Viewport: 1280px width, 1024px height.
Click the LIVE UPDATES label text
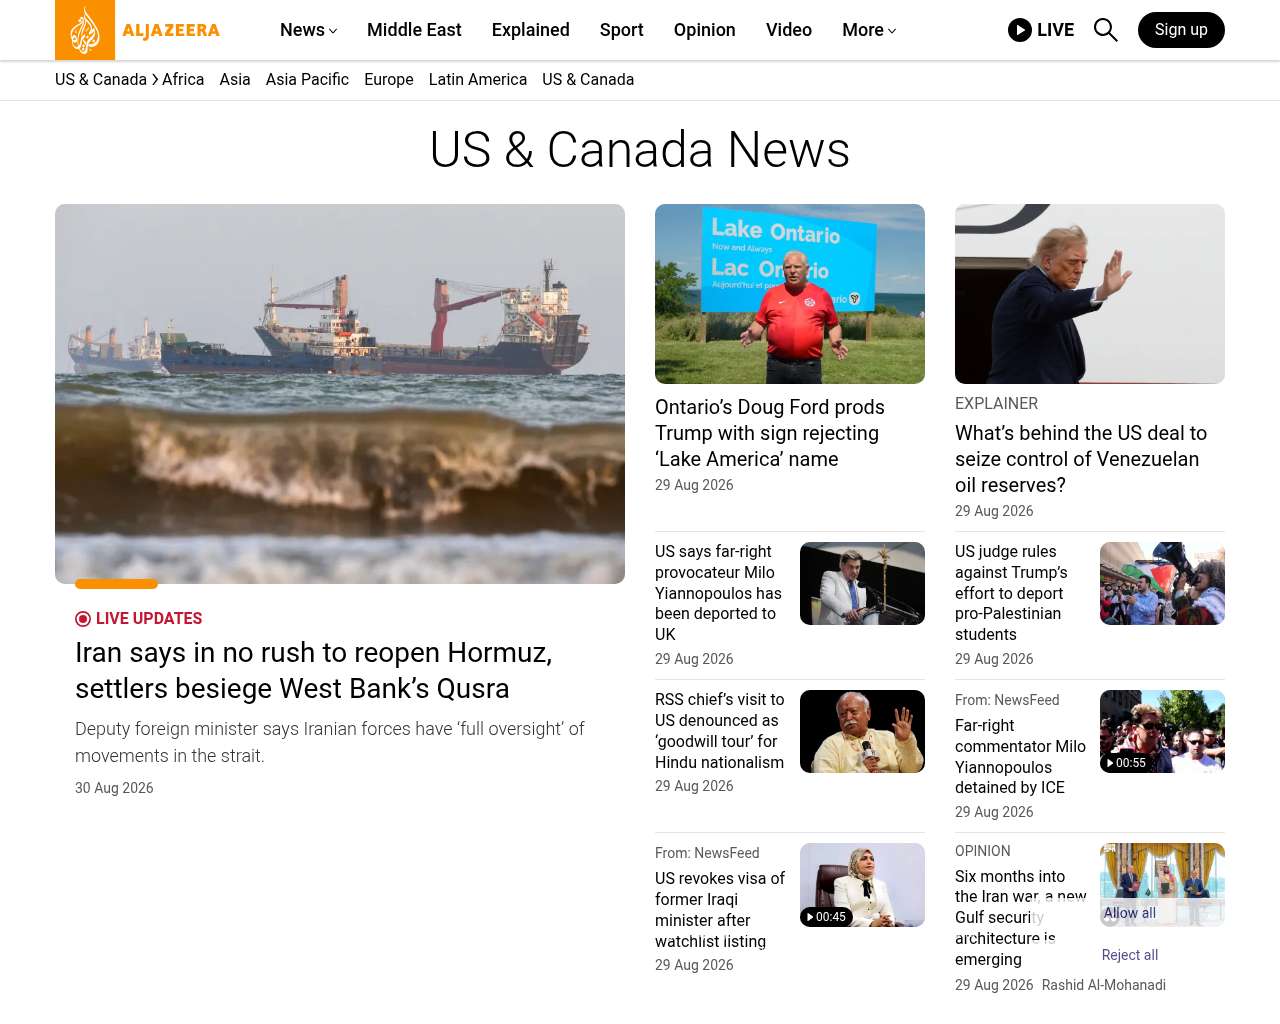(149, 619)
